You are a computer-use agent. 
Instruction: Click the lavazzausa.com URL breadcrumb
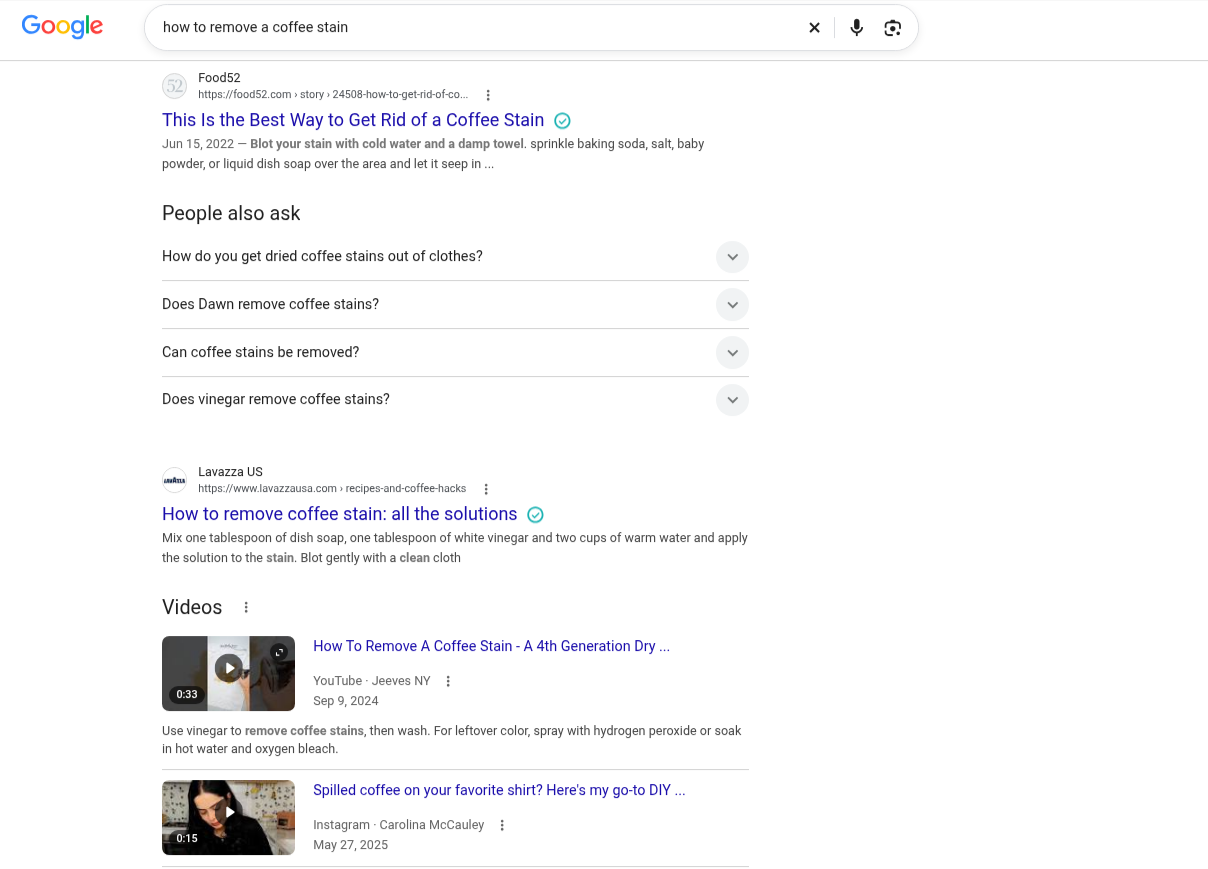332,489
